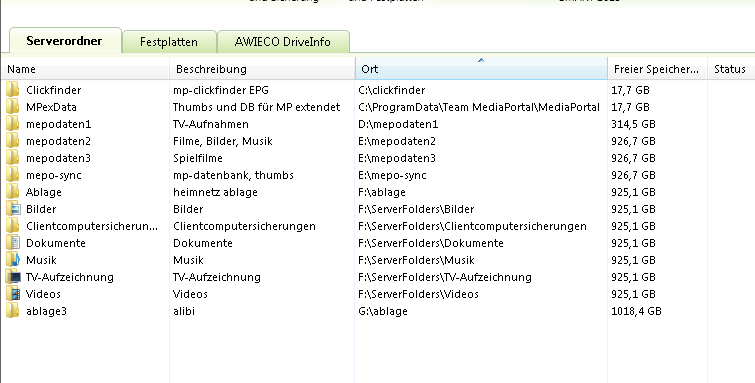This screenshot has width=755, height=383.
Task: Select the mepodaten1 row name
Action: point(58,124)
